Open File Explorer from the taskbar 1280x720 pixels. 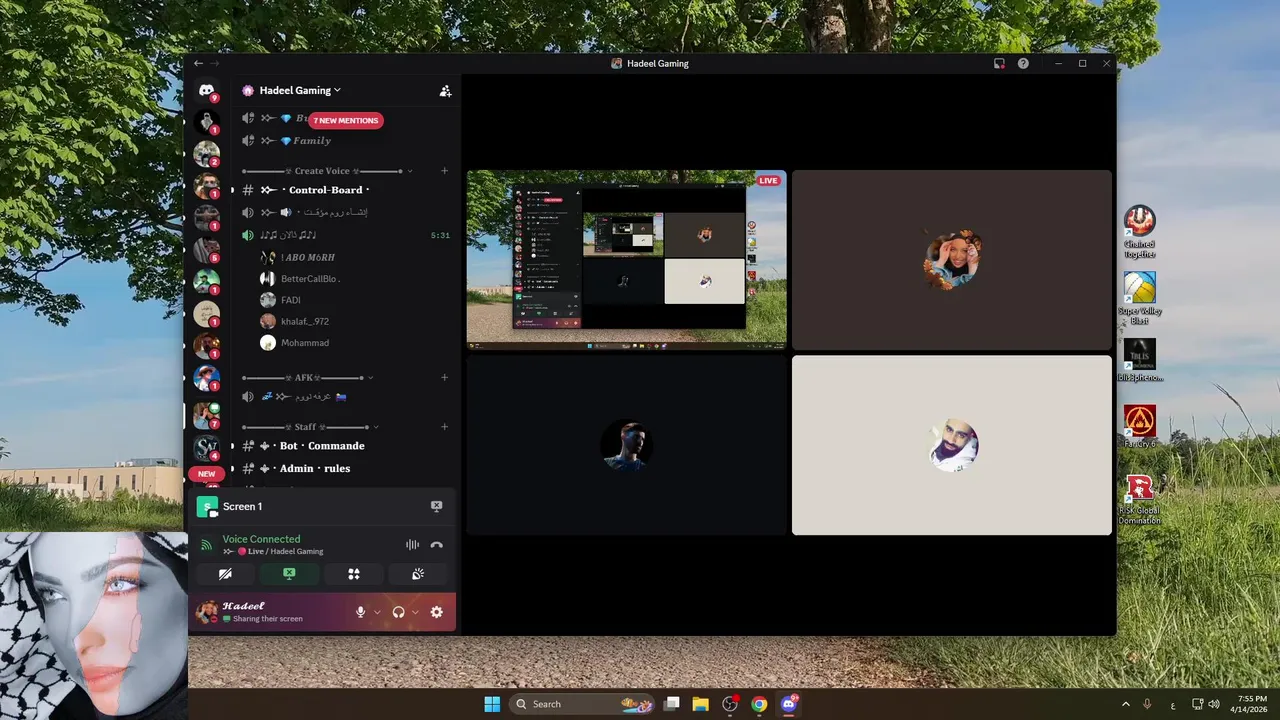click(700, 704)
